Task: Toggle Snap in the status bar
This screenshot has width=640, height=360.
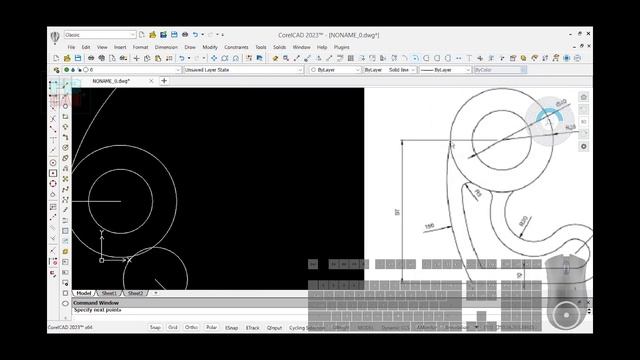Action: [x=155, y=327]
